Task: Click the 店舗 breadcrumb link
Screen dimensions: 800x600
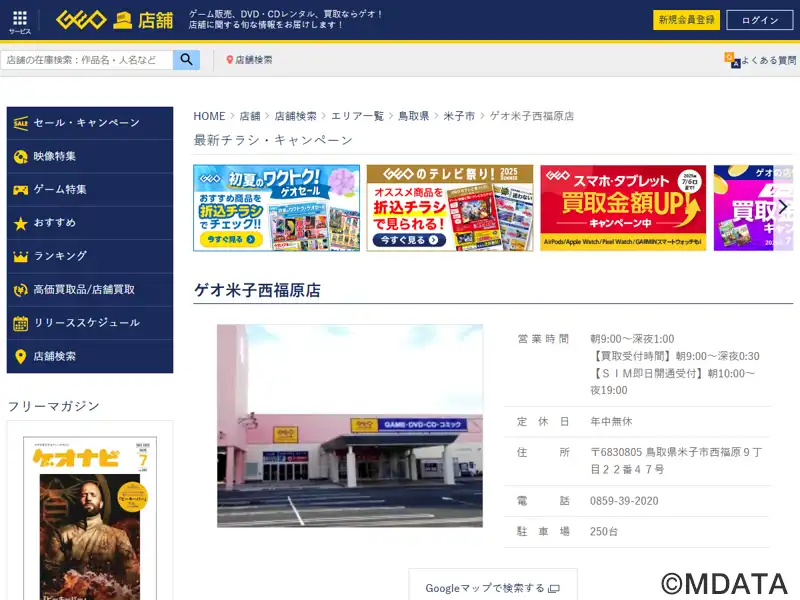Action: click(x=250, y=116)
